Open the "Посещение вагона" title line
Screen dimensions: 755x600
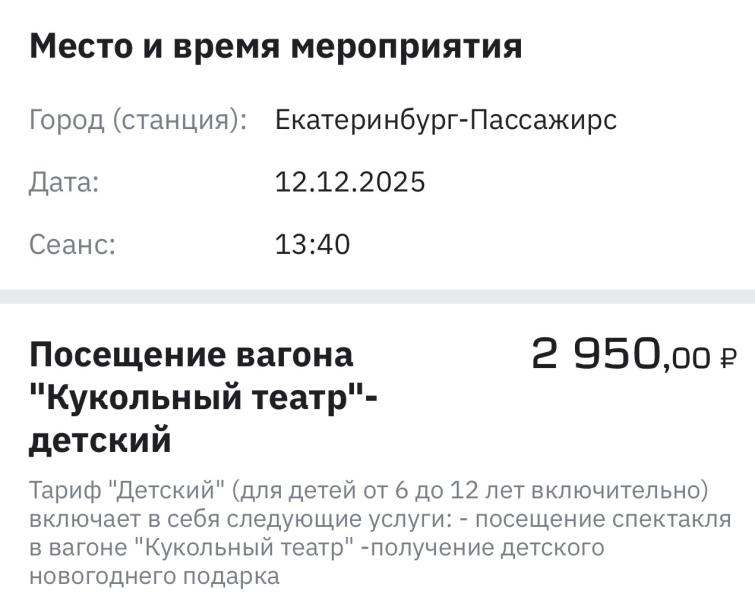191,355
